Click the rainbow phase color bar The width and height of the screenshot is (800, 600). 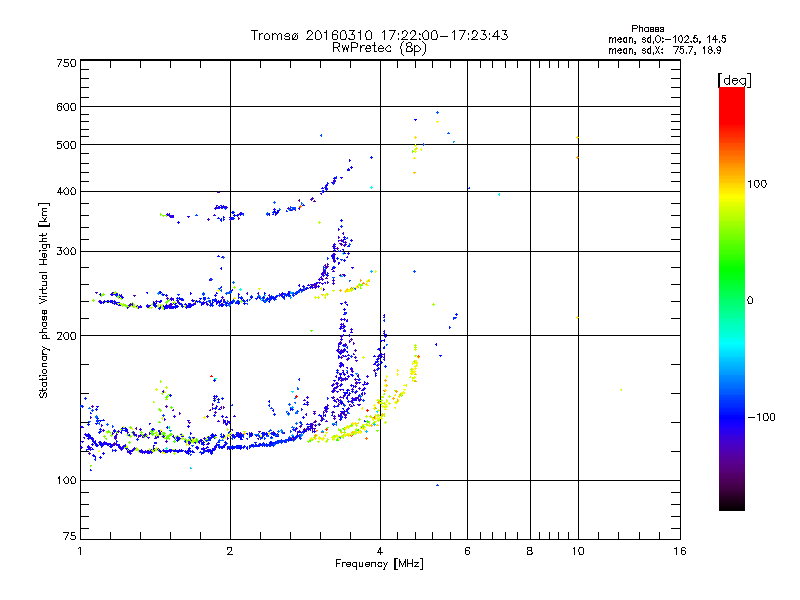732,299
